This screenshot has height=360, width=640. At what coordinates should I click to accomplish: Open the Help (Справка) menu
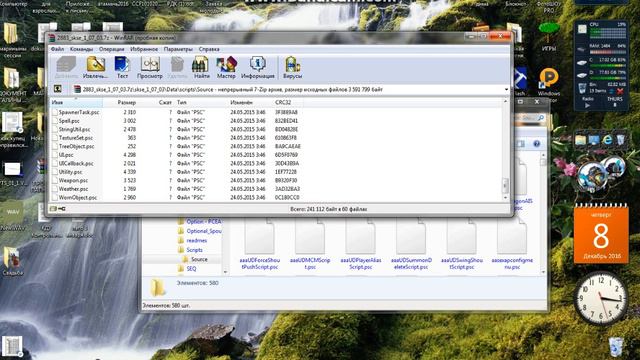point(209,49)
